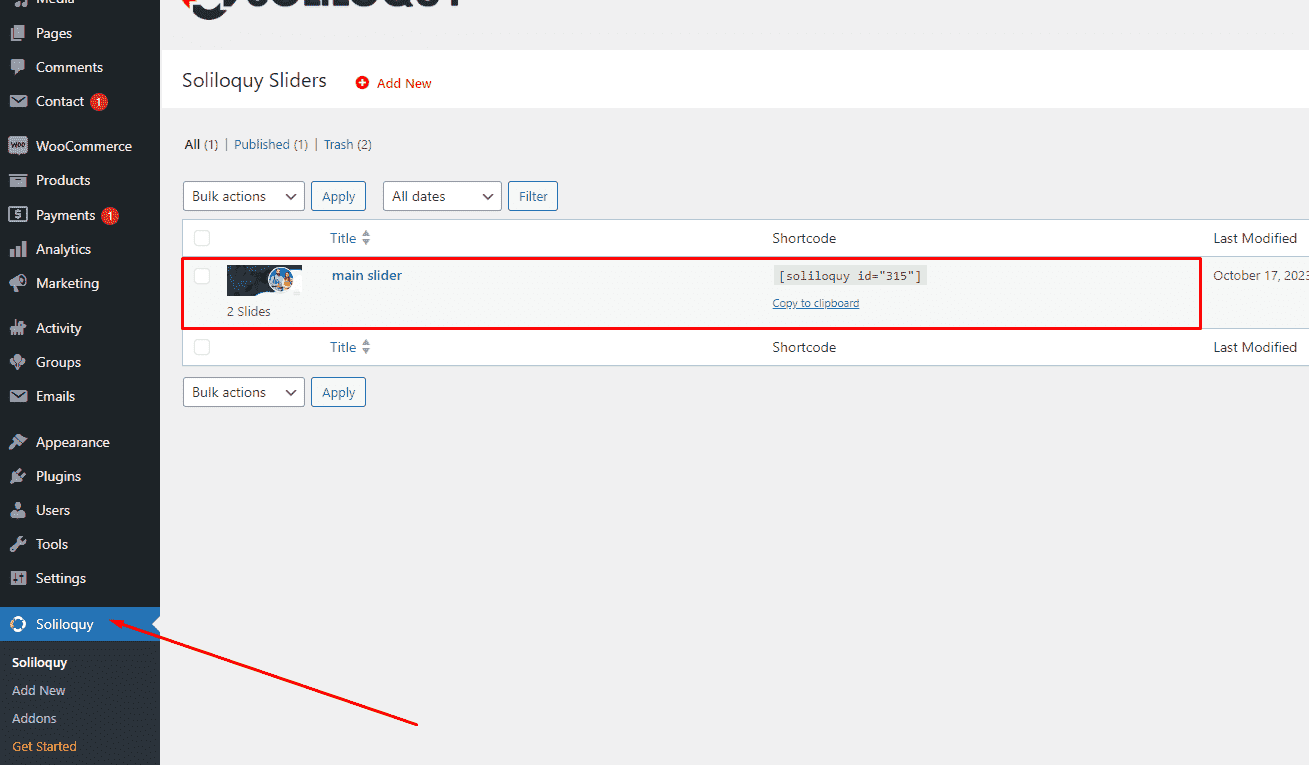Click Copy to clipboard link
1309x765 pixels.
click(815, 303)
